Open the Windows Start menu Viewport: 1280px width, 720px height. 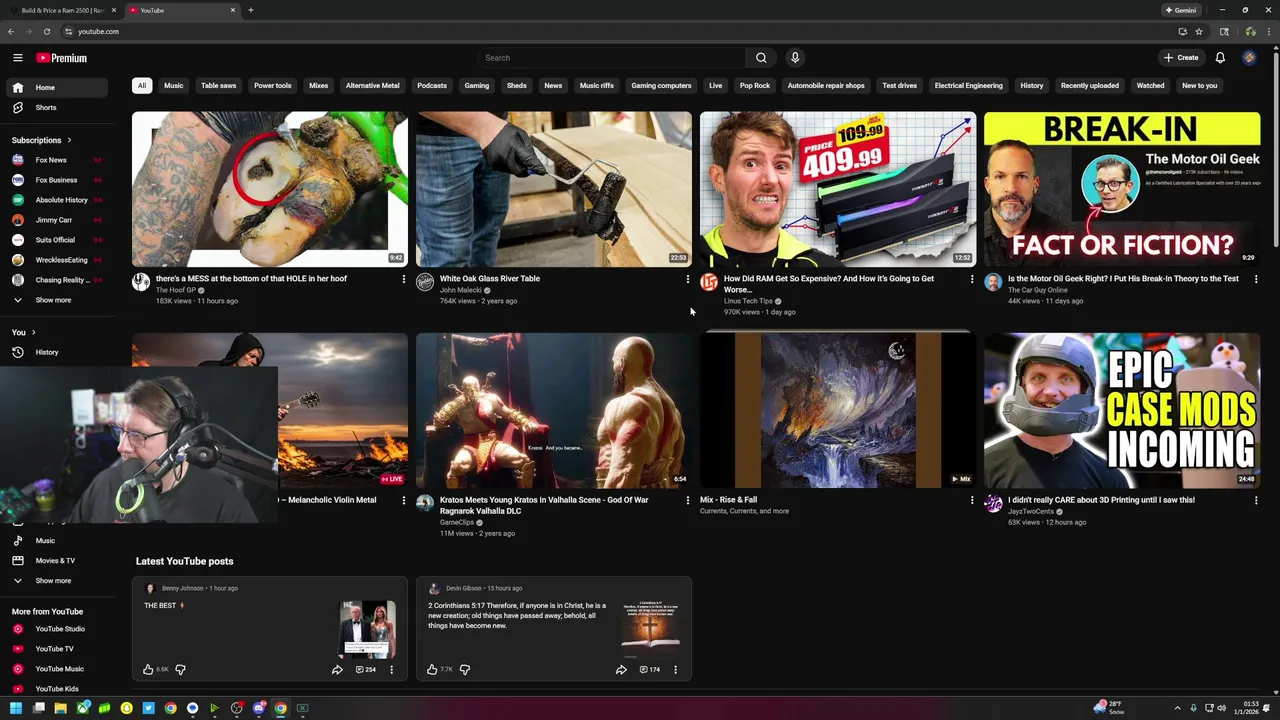click(x=16, y=708)
